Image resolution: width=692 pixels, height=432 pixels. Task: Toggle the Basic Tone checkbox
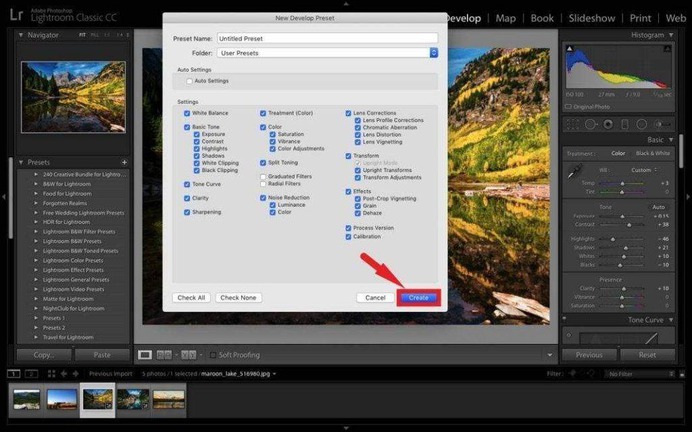[x=187, y=127]
